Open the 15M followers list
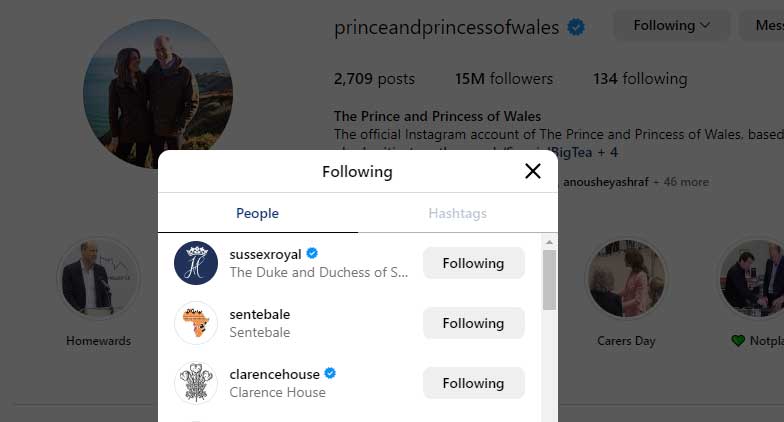 [503, 78]
